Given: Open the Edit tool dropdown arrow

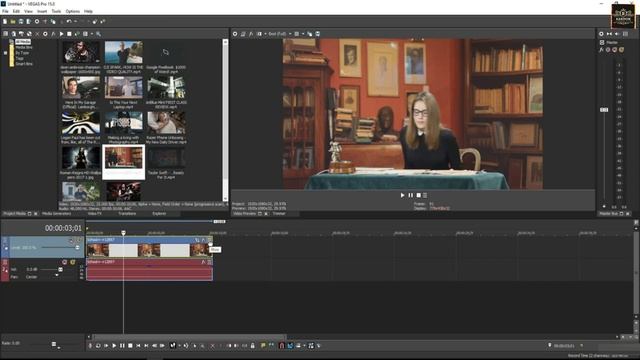Looking at the screenshot, I should pos(179,346).
